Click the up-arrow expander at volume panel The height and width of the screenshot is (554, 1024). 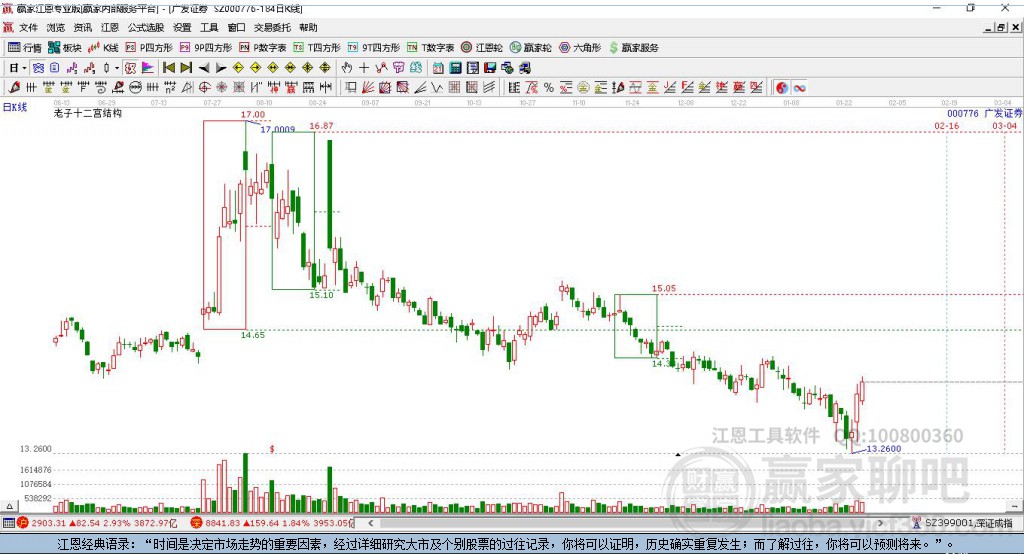click(9, 506)
